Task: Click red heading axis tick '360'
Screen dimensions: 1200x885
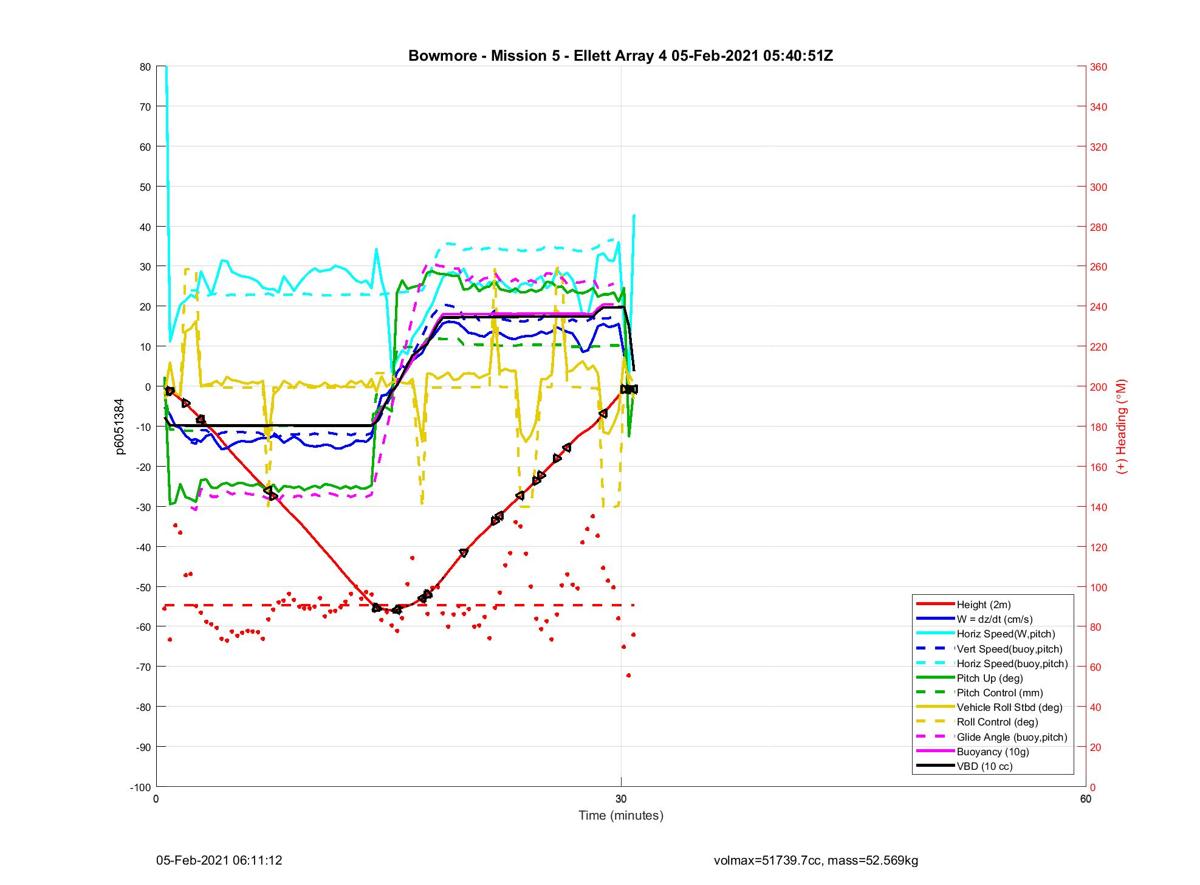Action: point(1099,67)
